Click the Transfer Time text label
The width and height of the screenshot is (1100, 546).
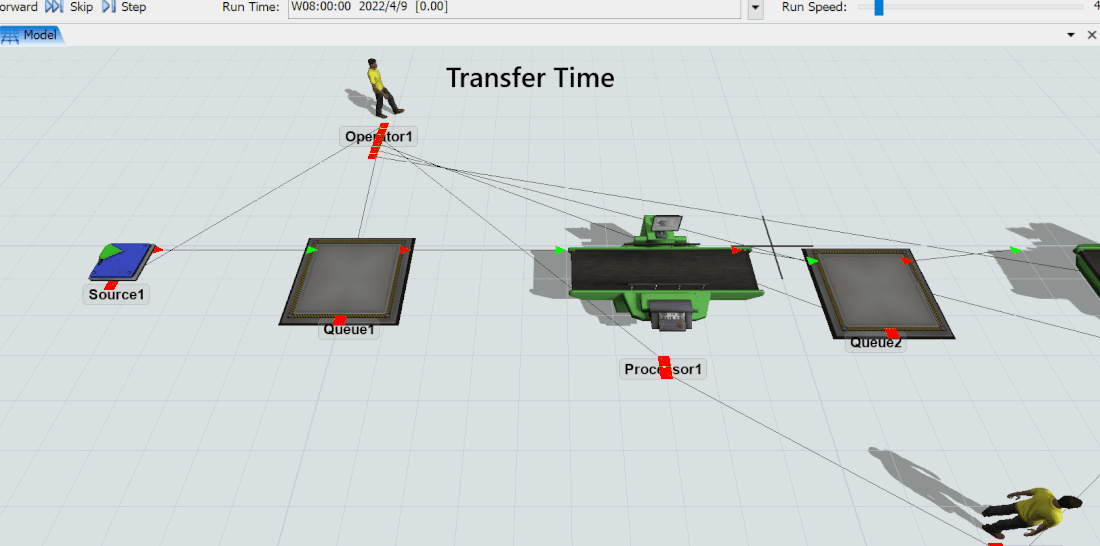click(x=530, y=77)
